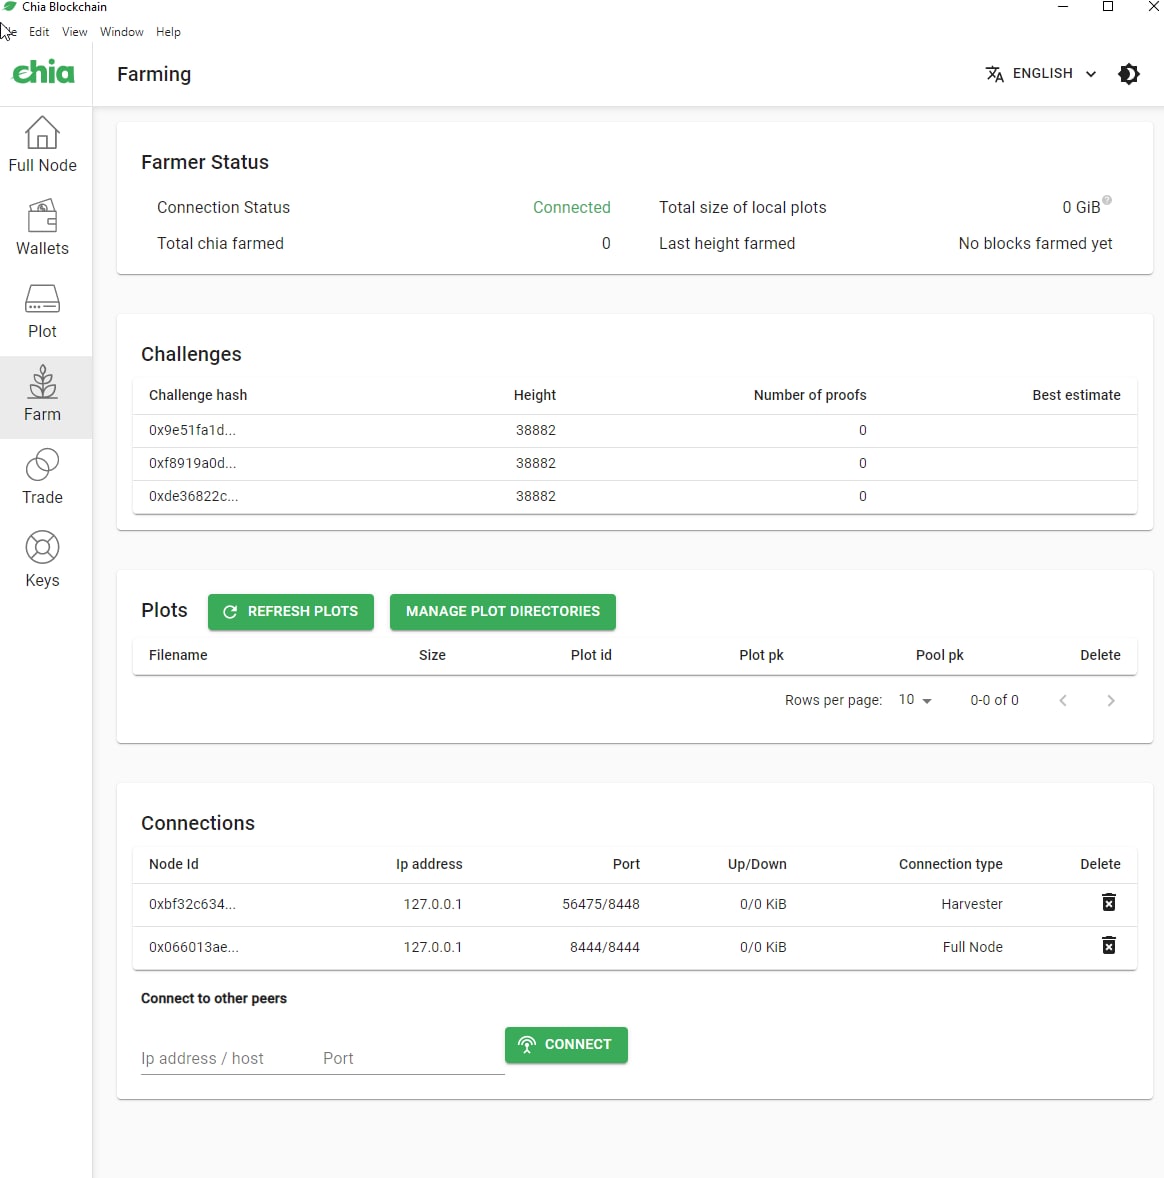
Task: Click the Plot pk column header
Action: [x=761, y=655]
